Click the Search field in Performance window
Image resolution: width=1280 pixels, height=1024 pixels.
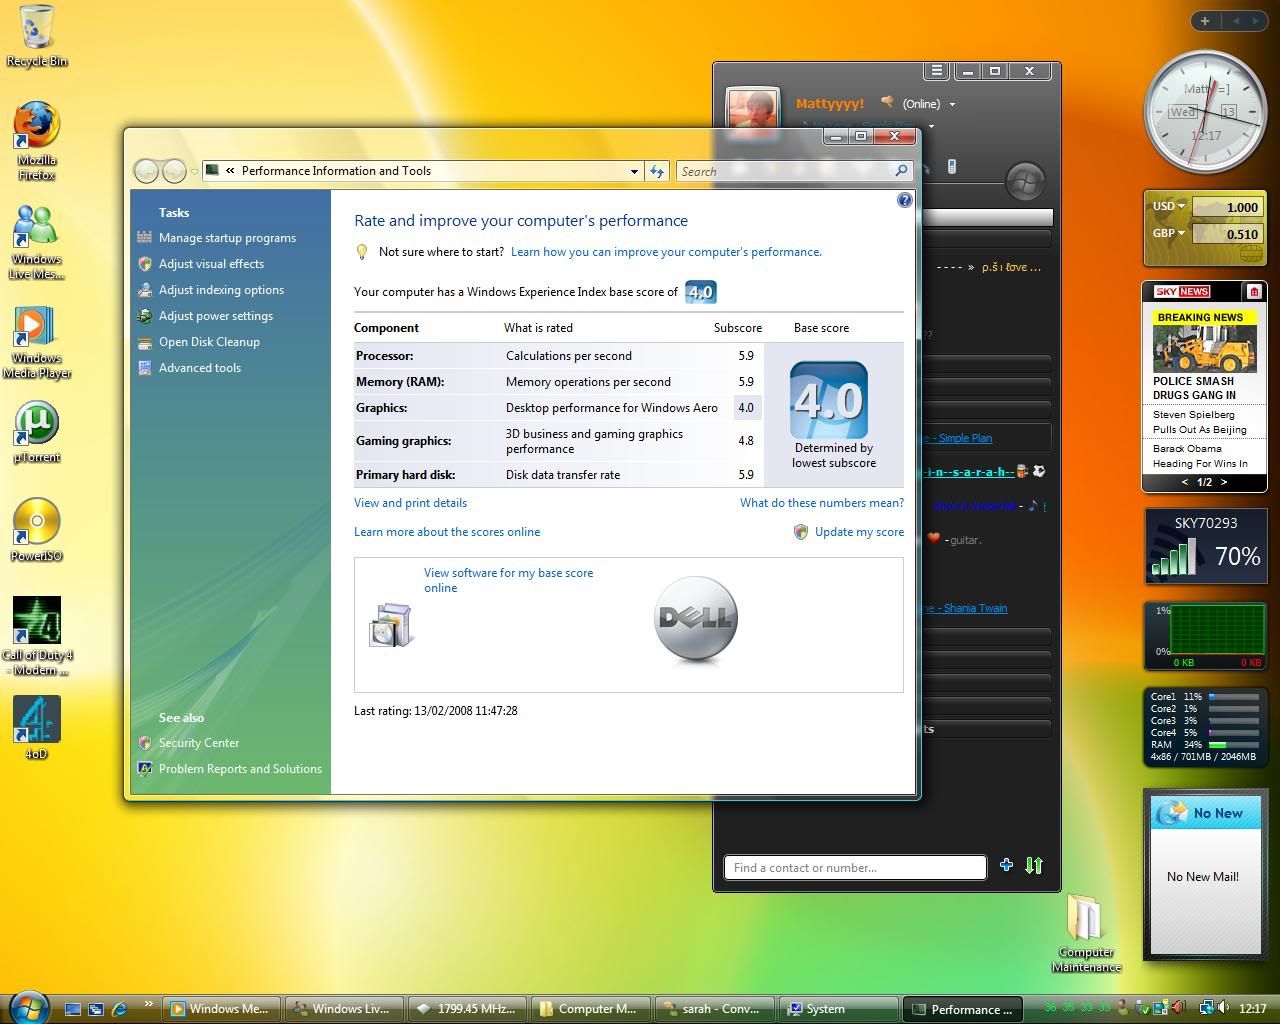click(785, 171)
